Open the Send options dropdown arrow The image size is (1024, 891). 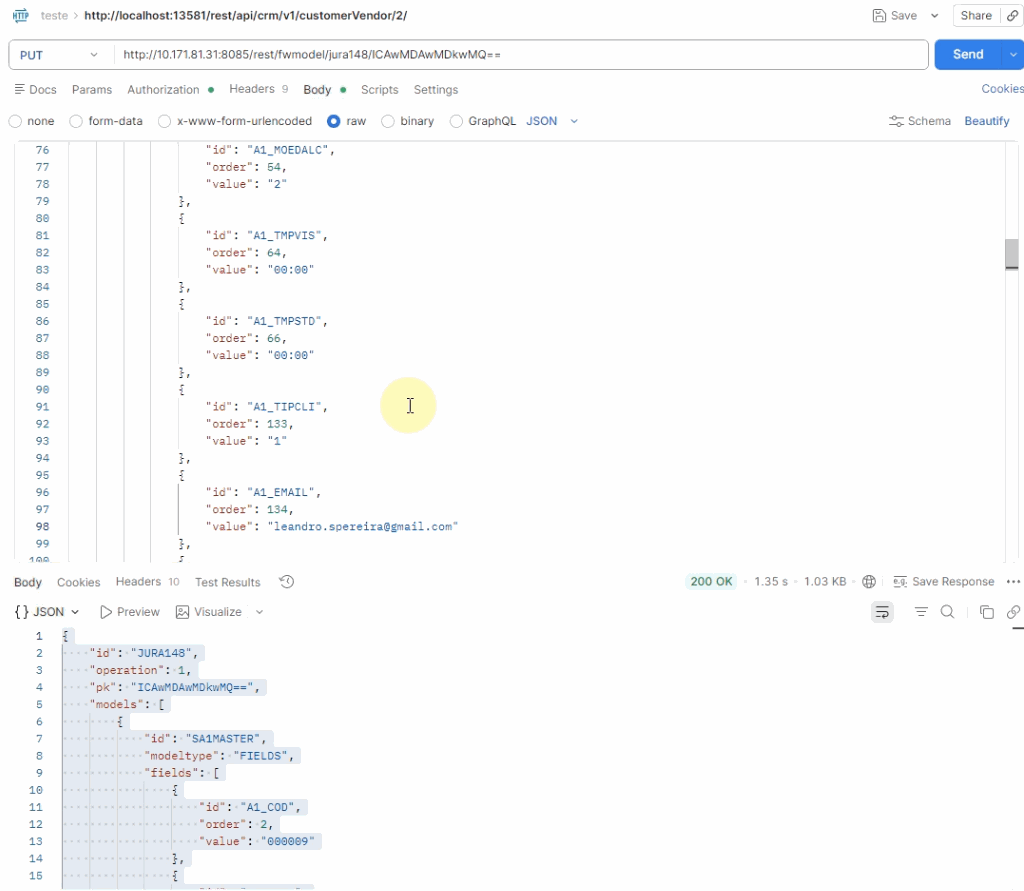(x=1013, y=55)
